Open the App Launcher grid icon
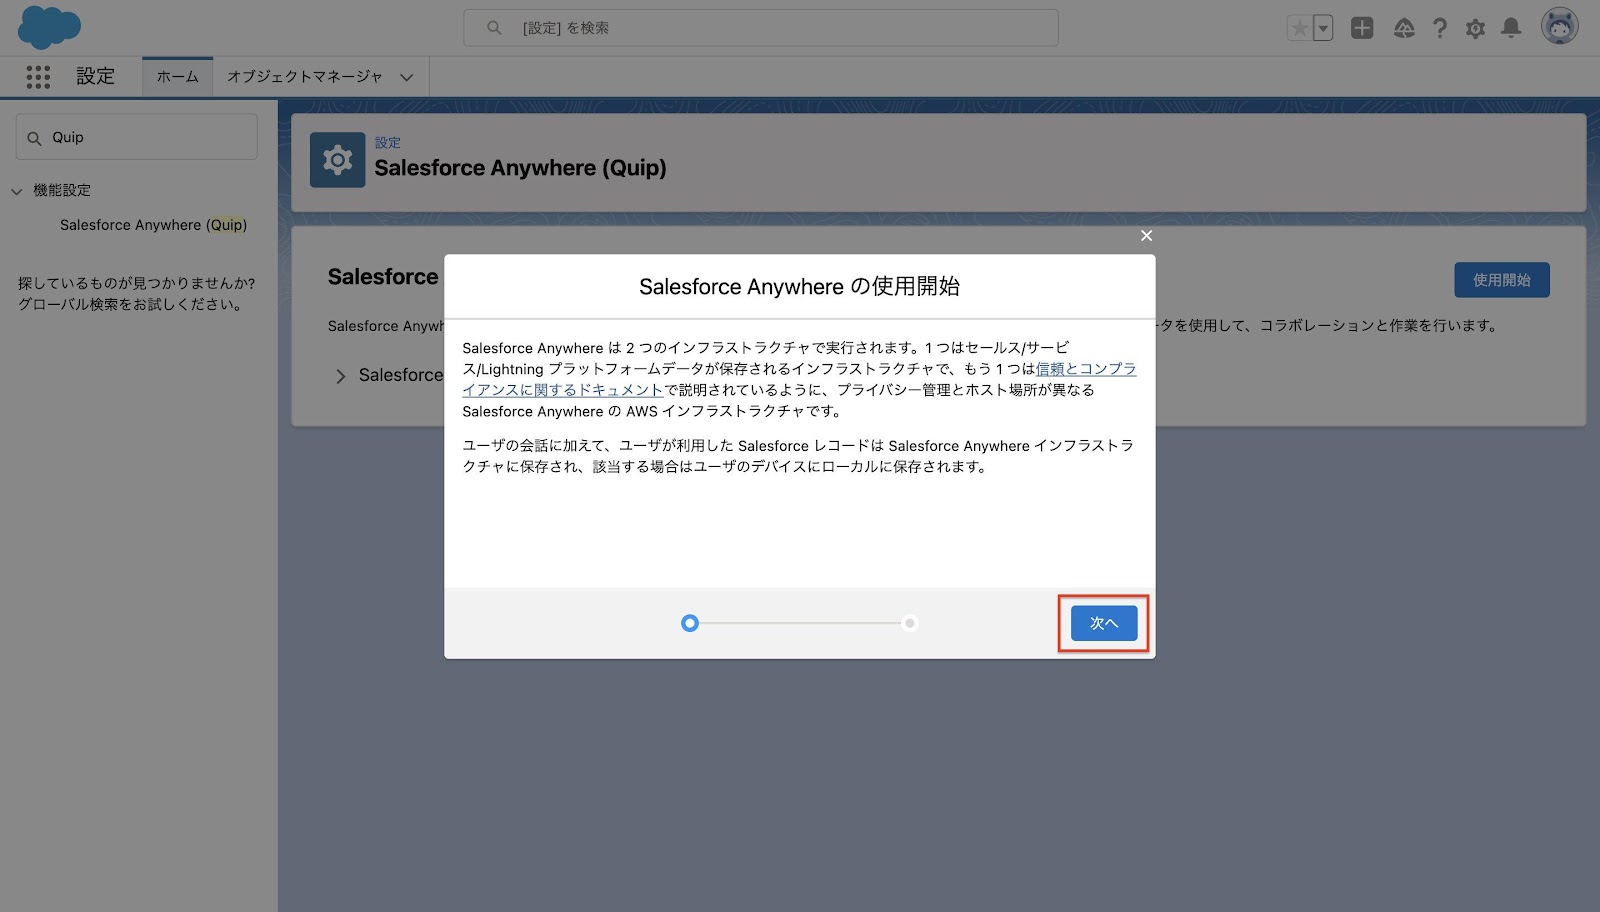The height and width of the screenshot is (912, 1600). pyautogui.click(x=38, y=77)
